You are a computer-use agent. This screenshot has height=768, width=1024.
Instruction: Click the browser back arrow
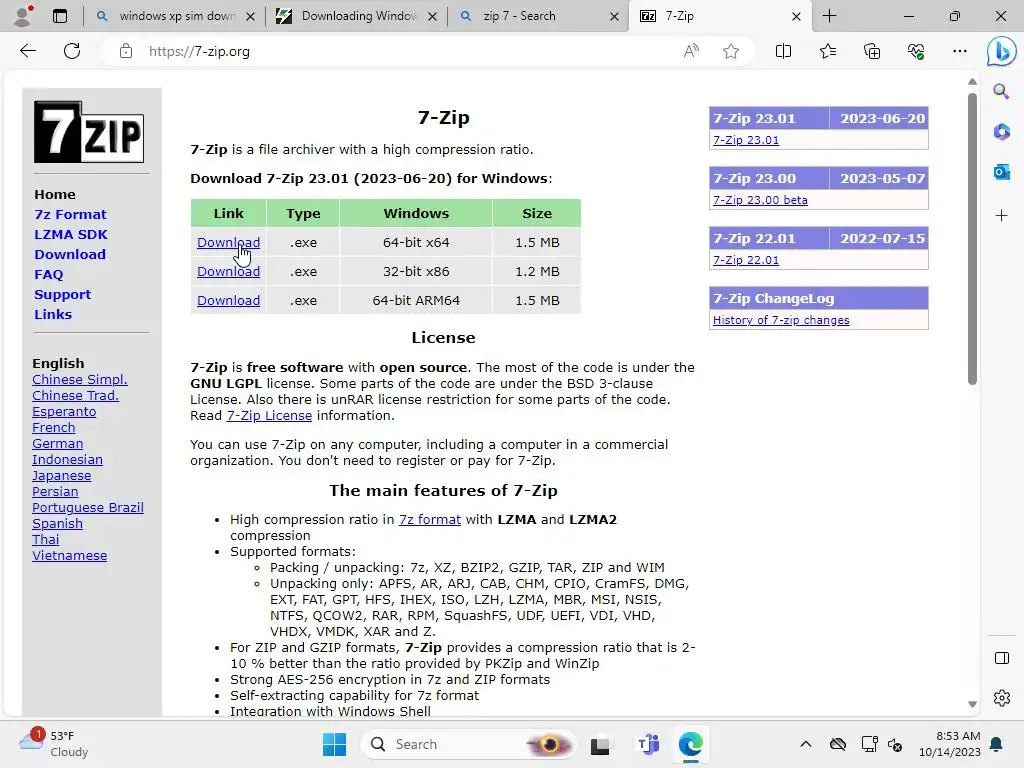tap(27, 51)
